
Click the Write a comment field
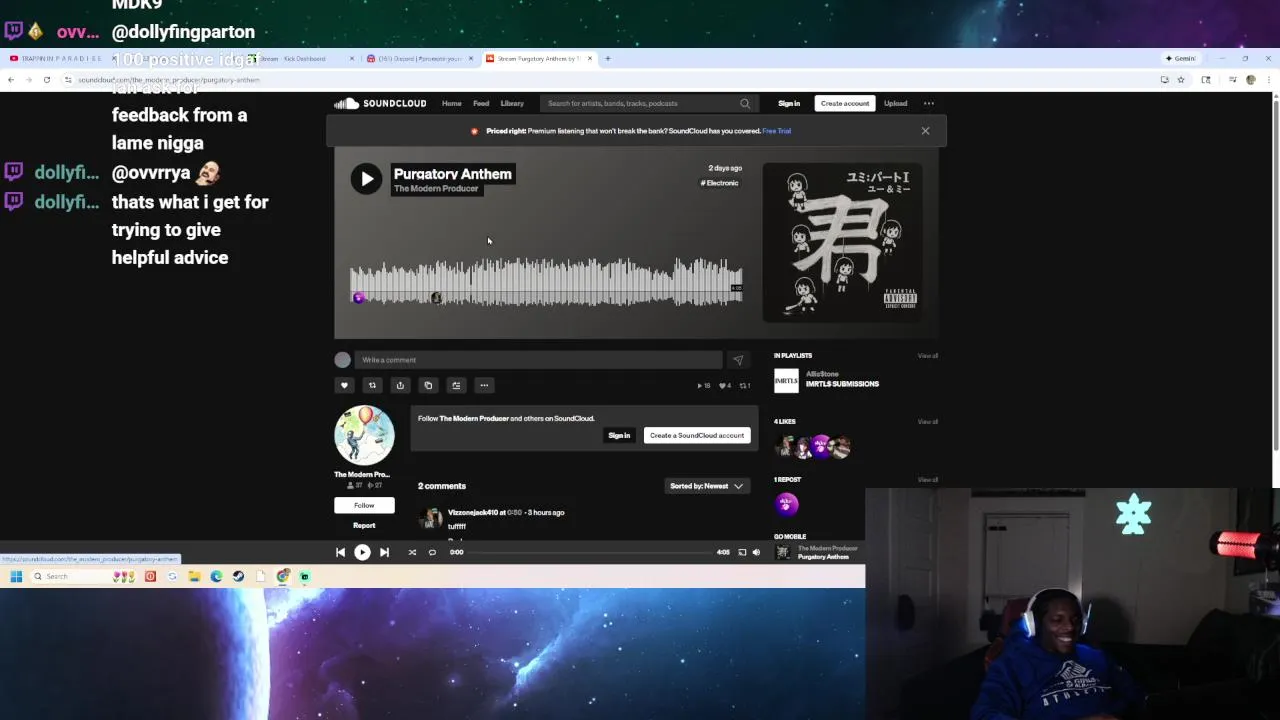(x=538, y=360)
